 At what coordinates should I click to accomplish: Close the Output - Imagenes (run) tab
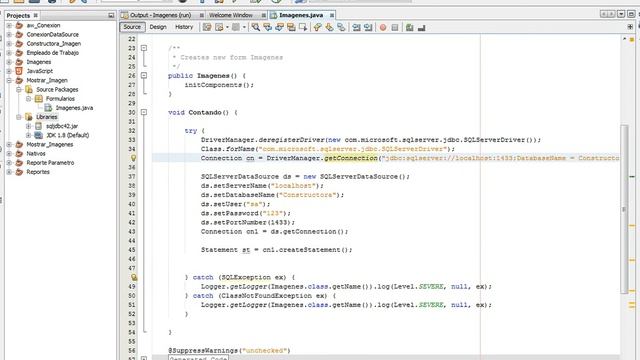point(202,15)
